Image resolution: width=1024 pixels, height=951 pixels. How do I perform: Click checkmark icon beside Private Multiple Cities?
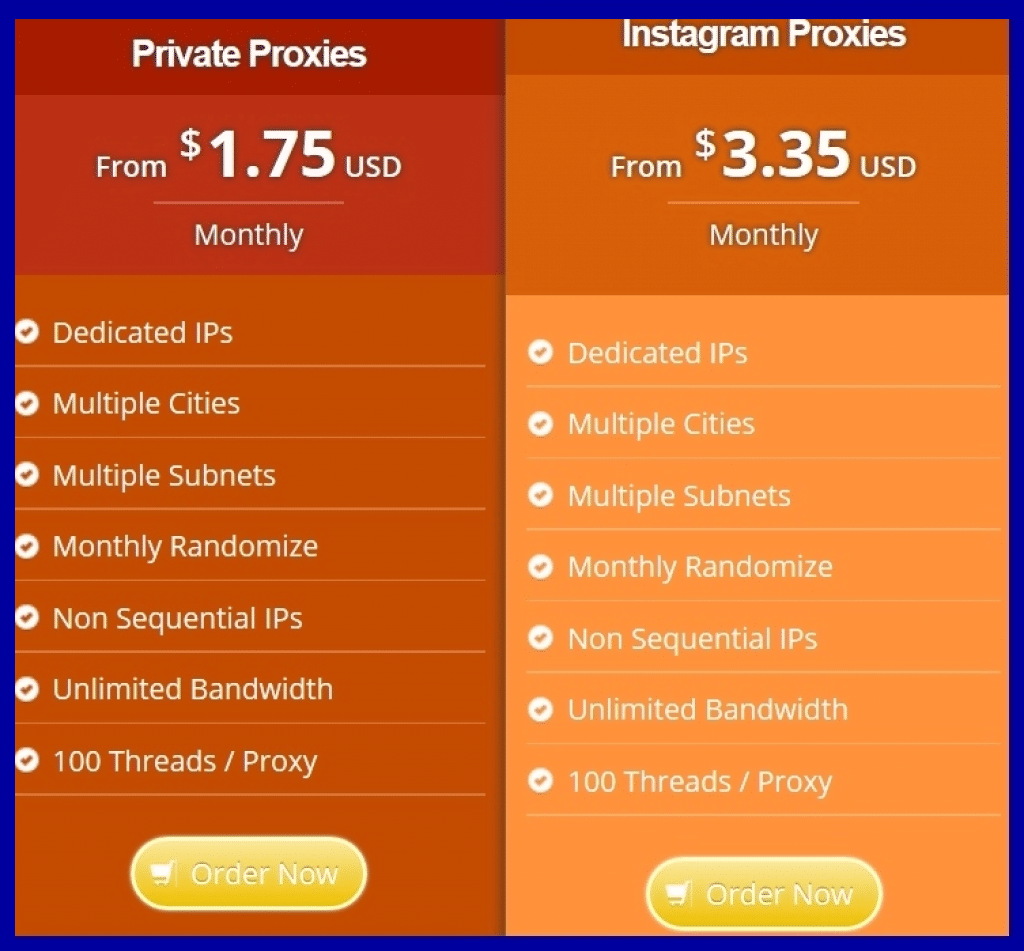[27, 403]
